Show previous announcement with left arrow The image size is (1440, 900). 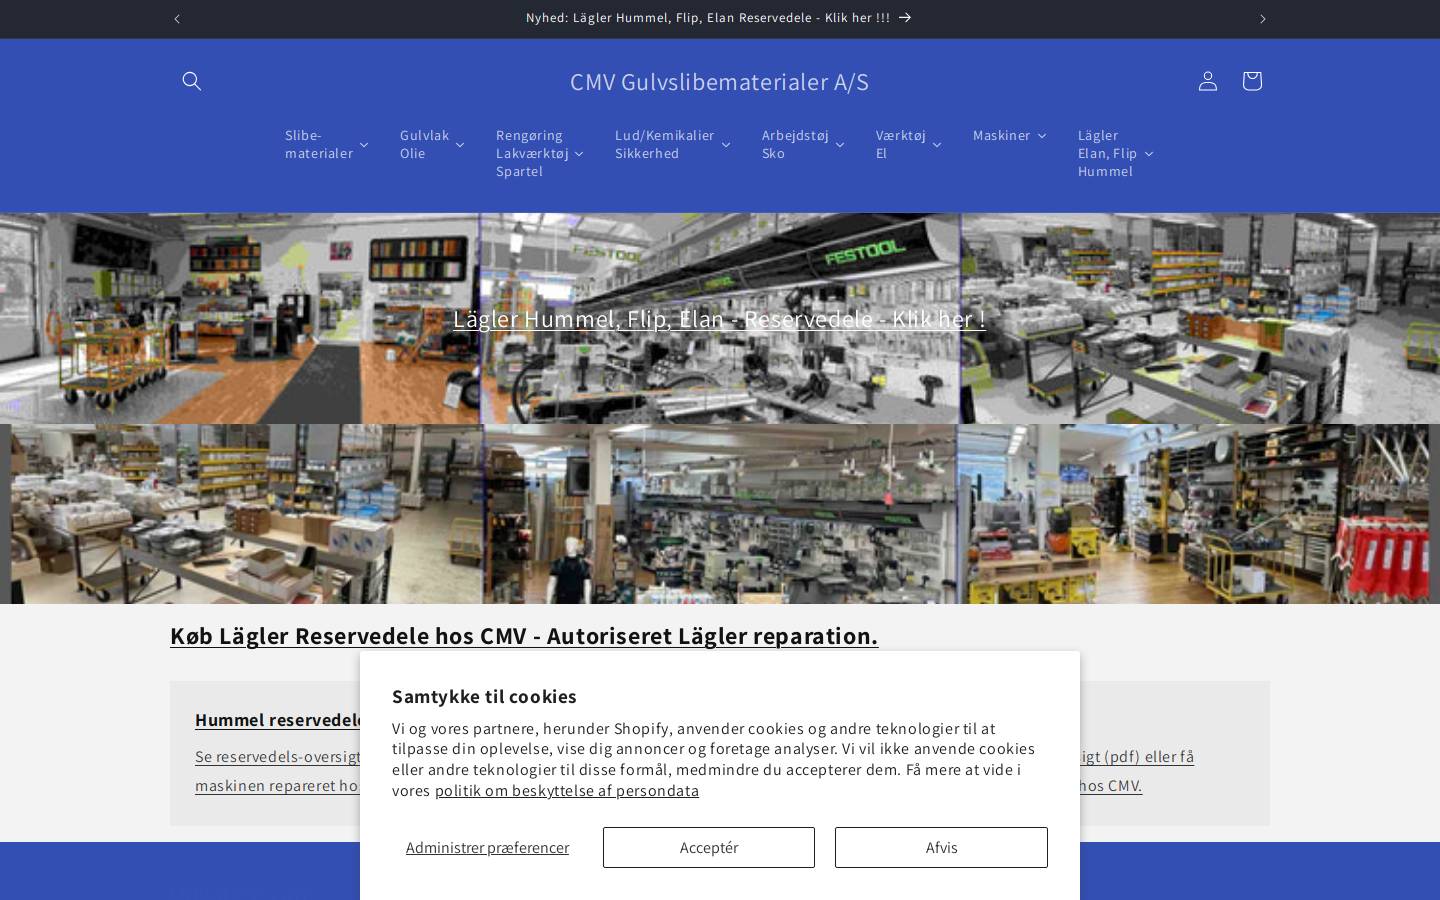pyautogui.click(x=177, y=19)
